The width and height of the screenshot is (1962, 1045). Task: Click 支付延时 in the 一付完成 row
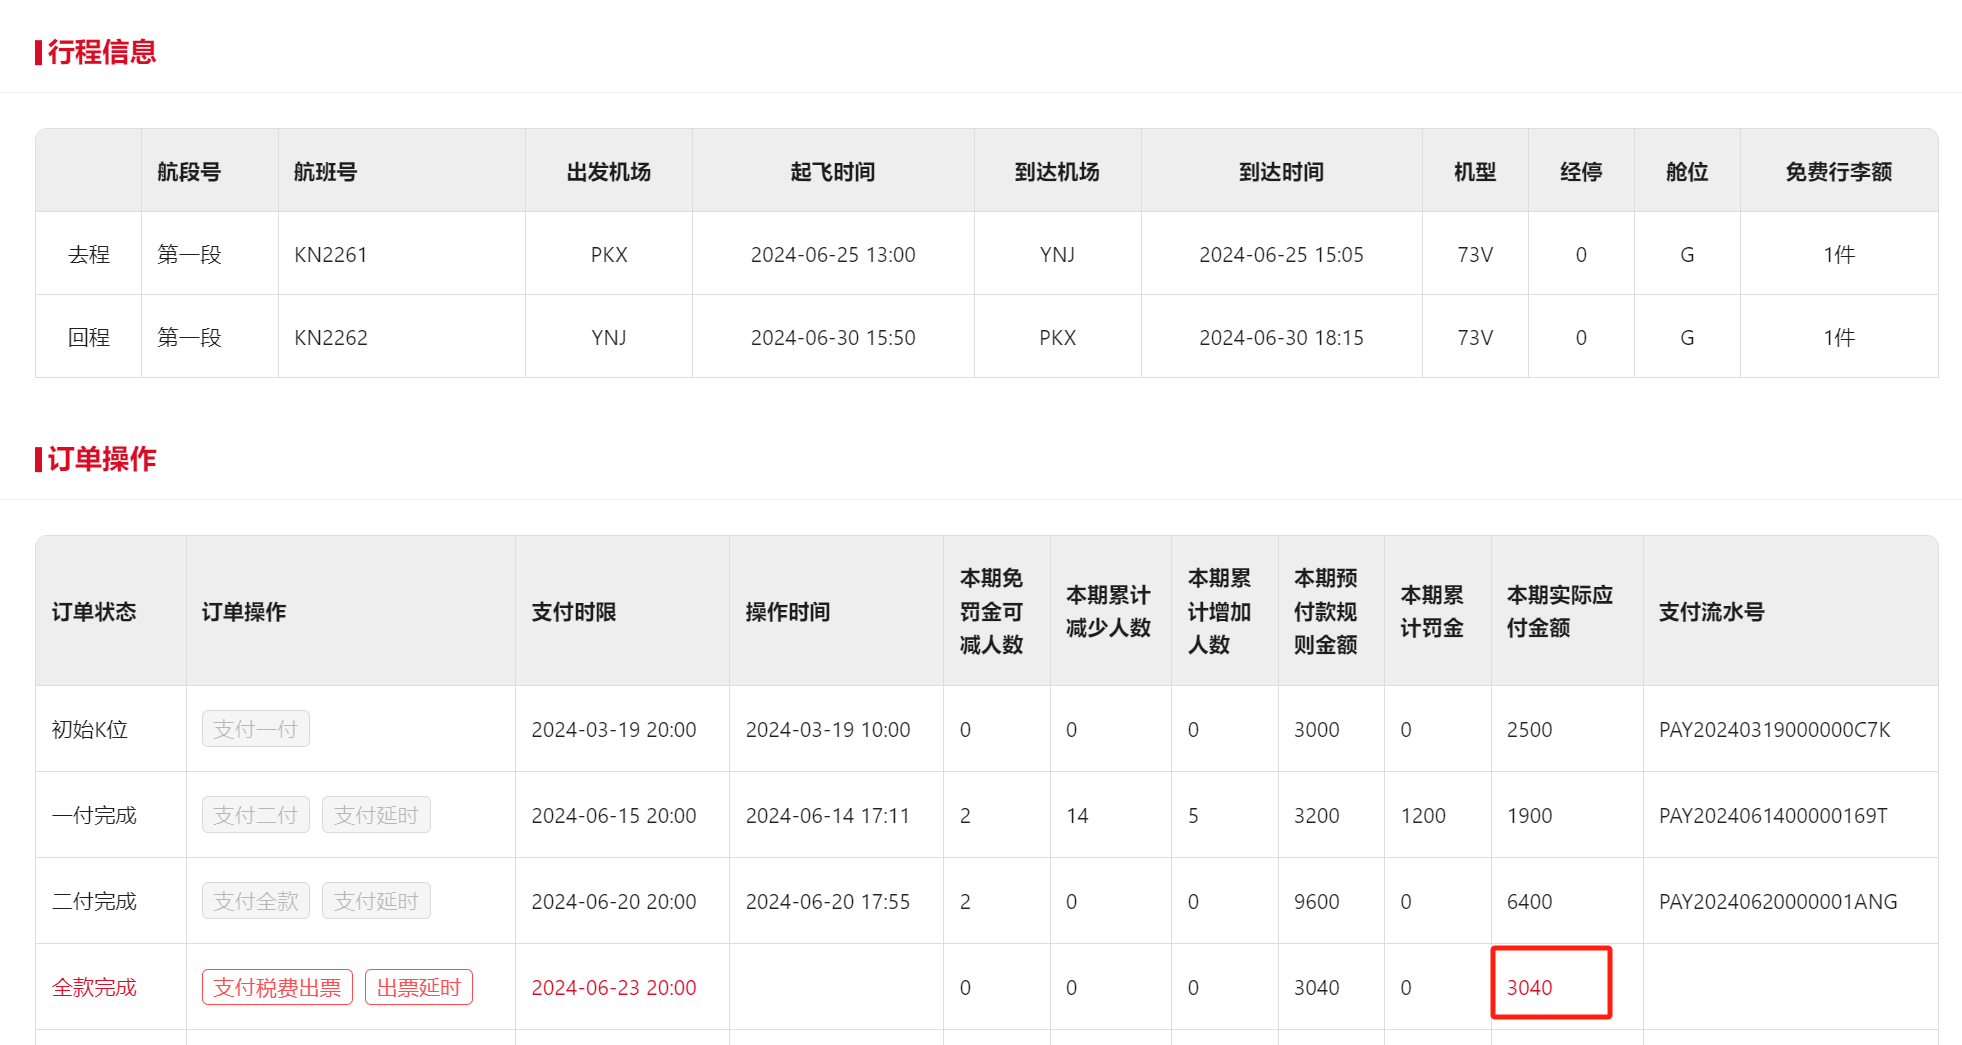[376, 815]
